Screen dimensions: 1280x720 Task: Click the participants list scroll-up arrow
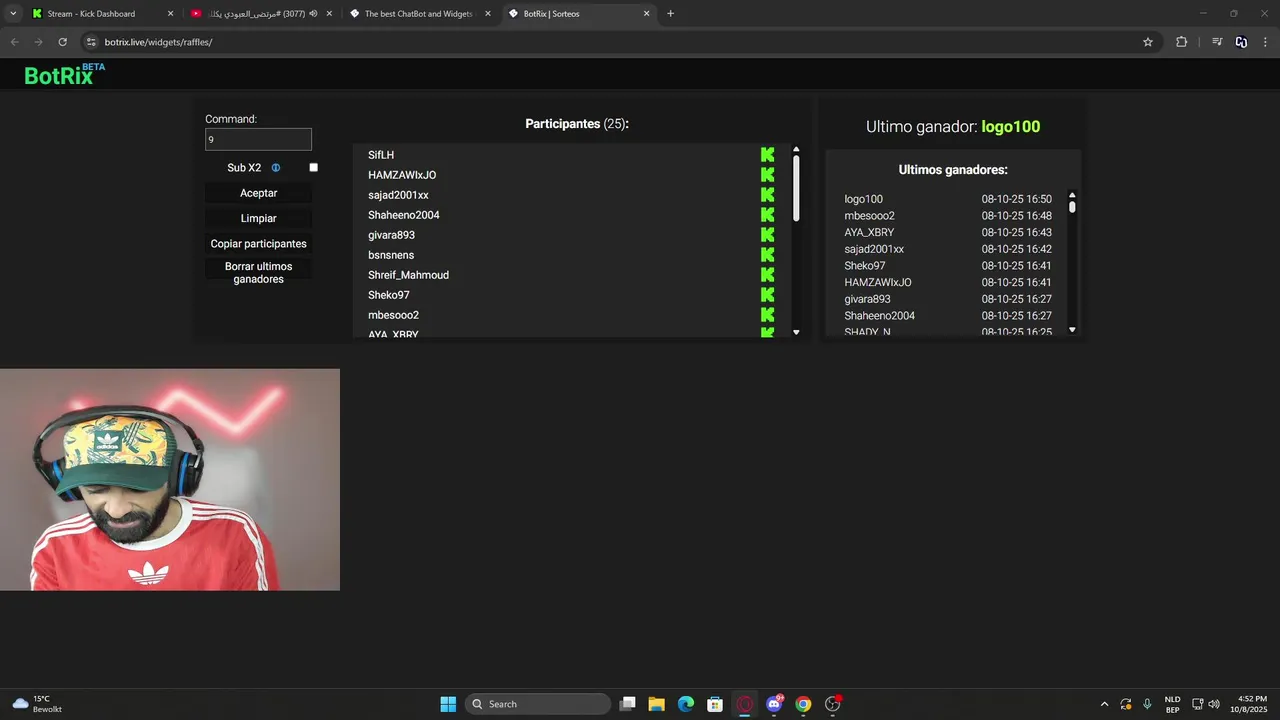[796, 150]
